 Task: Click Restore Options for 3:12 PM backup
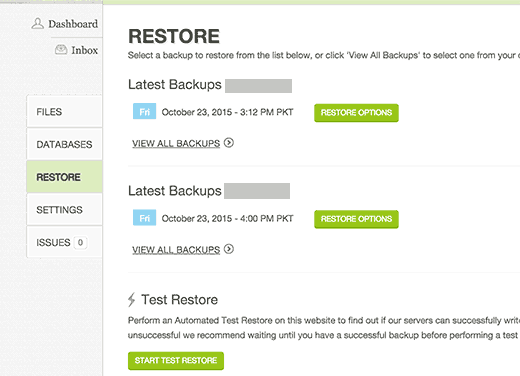tap(356, 113)
